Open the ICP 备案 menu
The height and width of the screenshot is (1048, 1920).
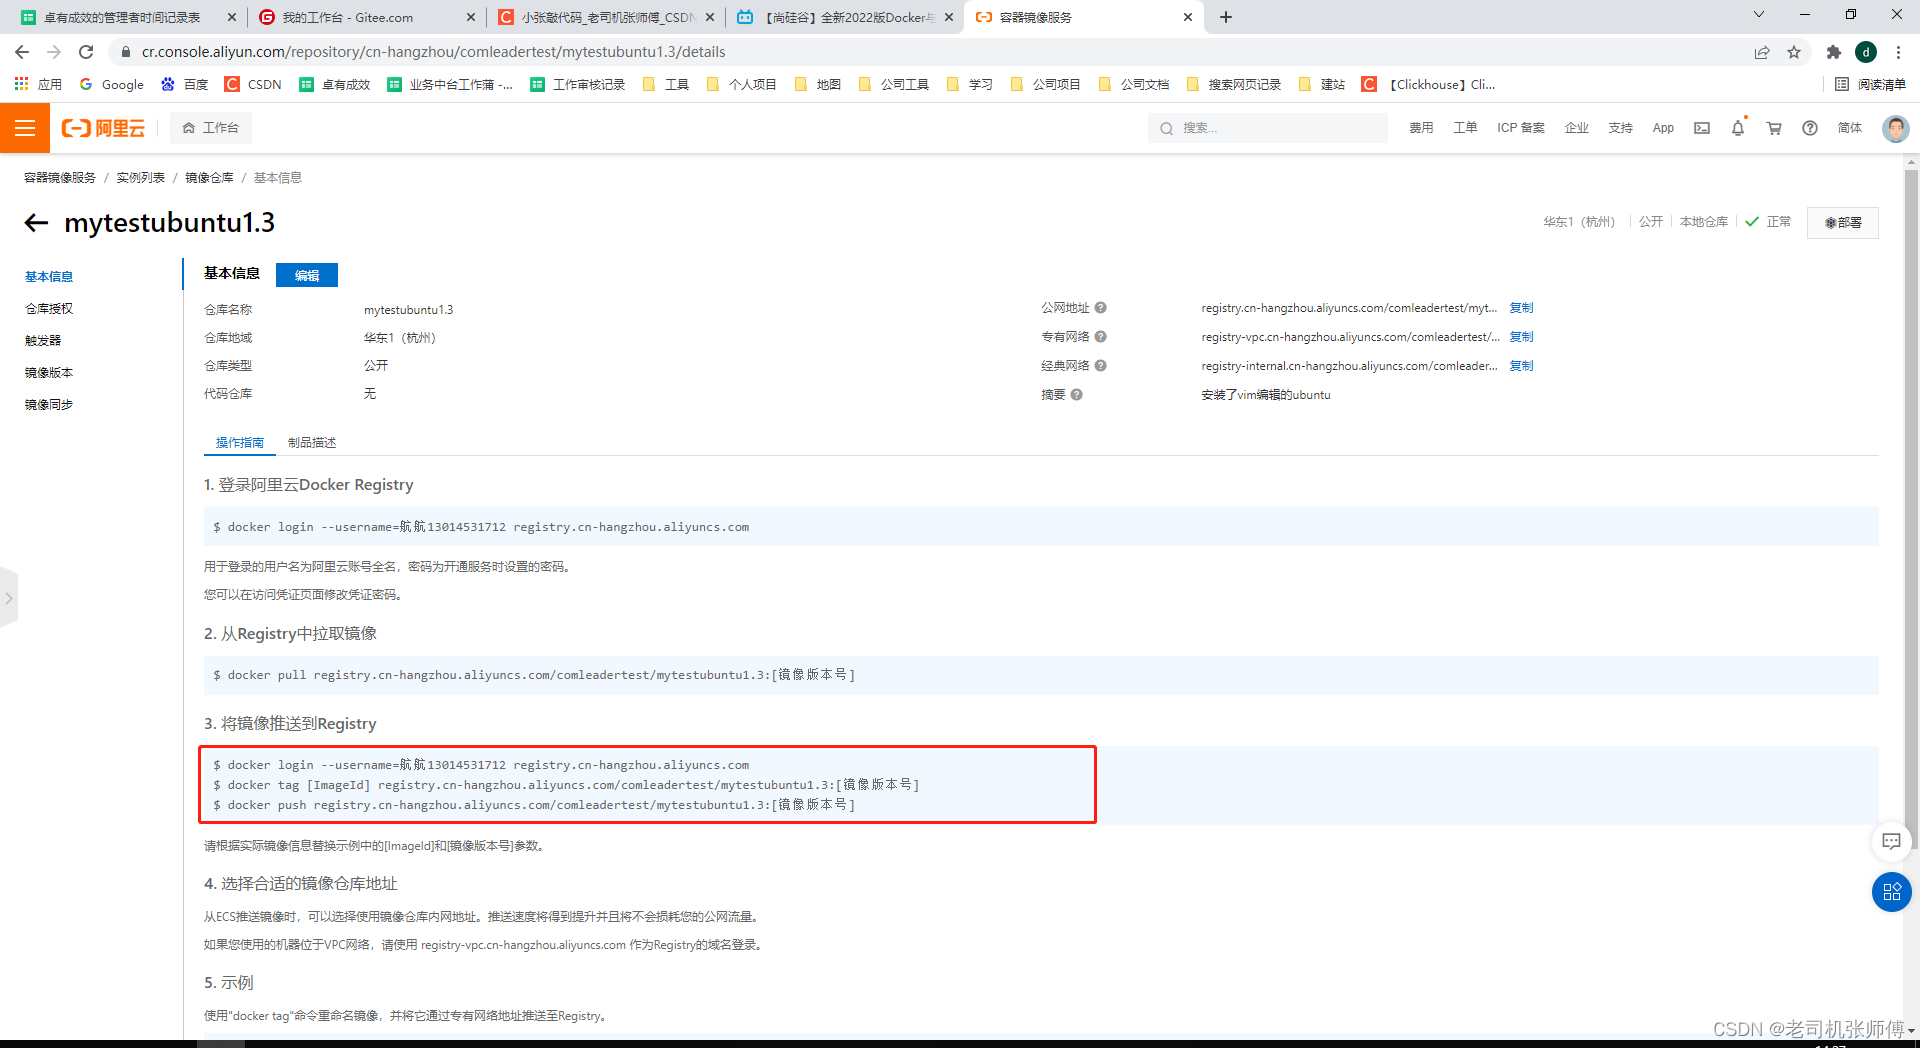[x=1521, y=128]
